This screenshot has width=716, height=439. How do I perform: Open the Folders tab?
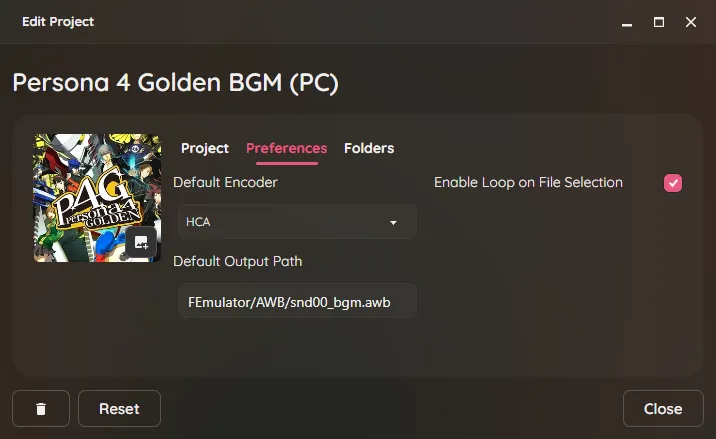click(369, 148)
